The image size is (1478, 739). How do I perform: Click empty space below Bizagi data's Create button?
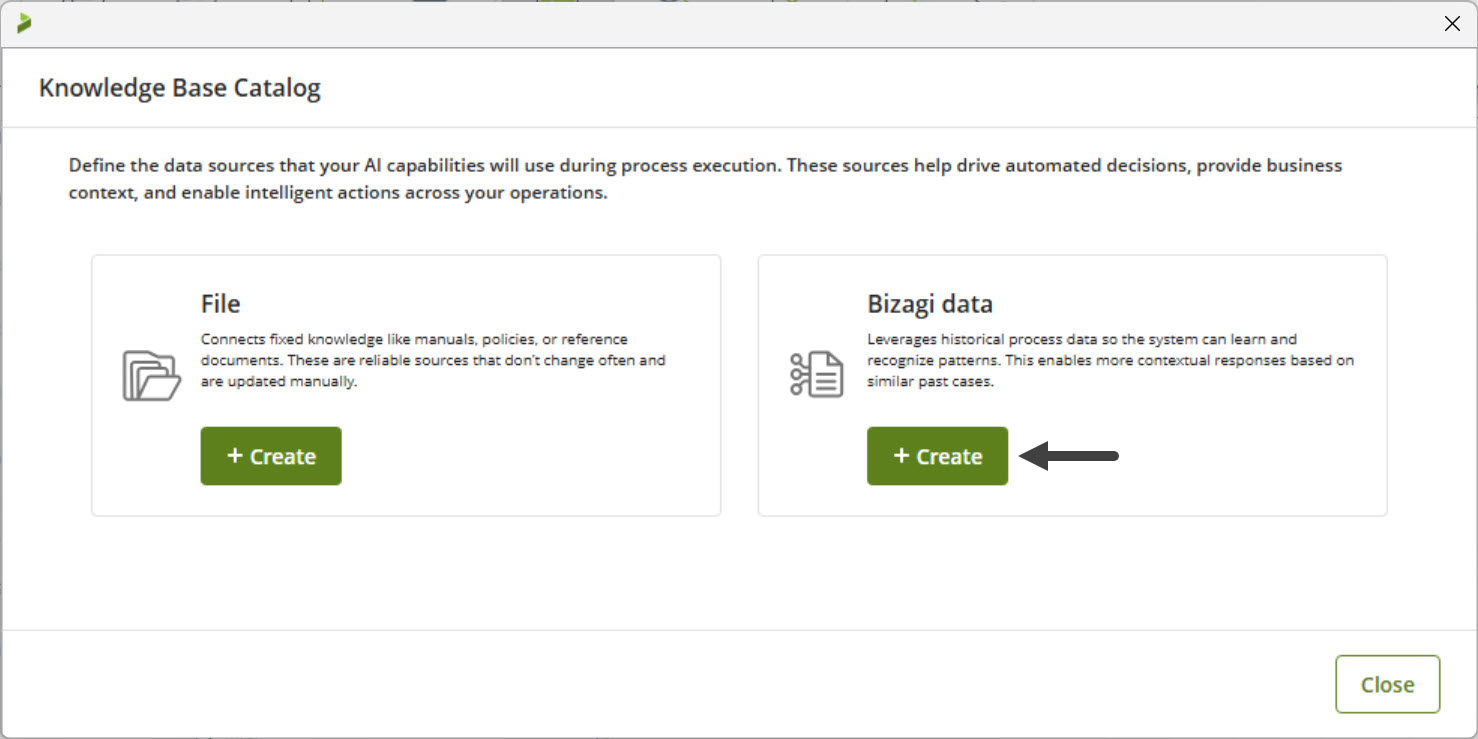tap(1070, 500)
